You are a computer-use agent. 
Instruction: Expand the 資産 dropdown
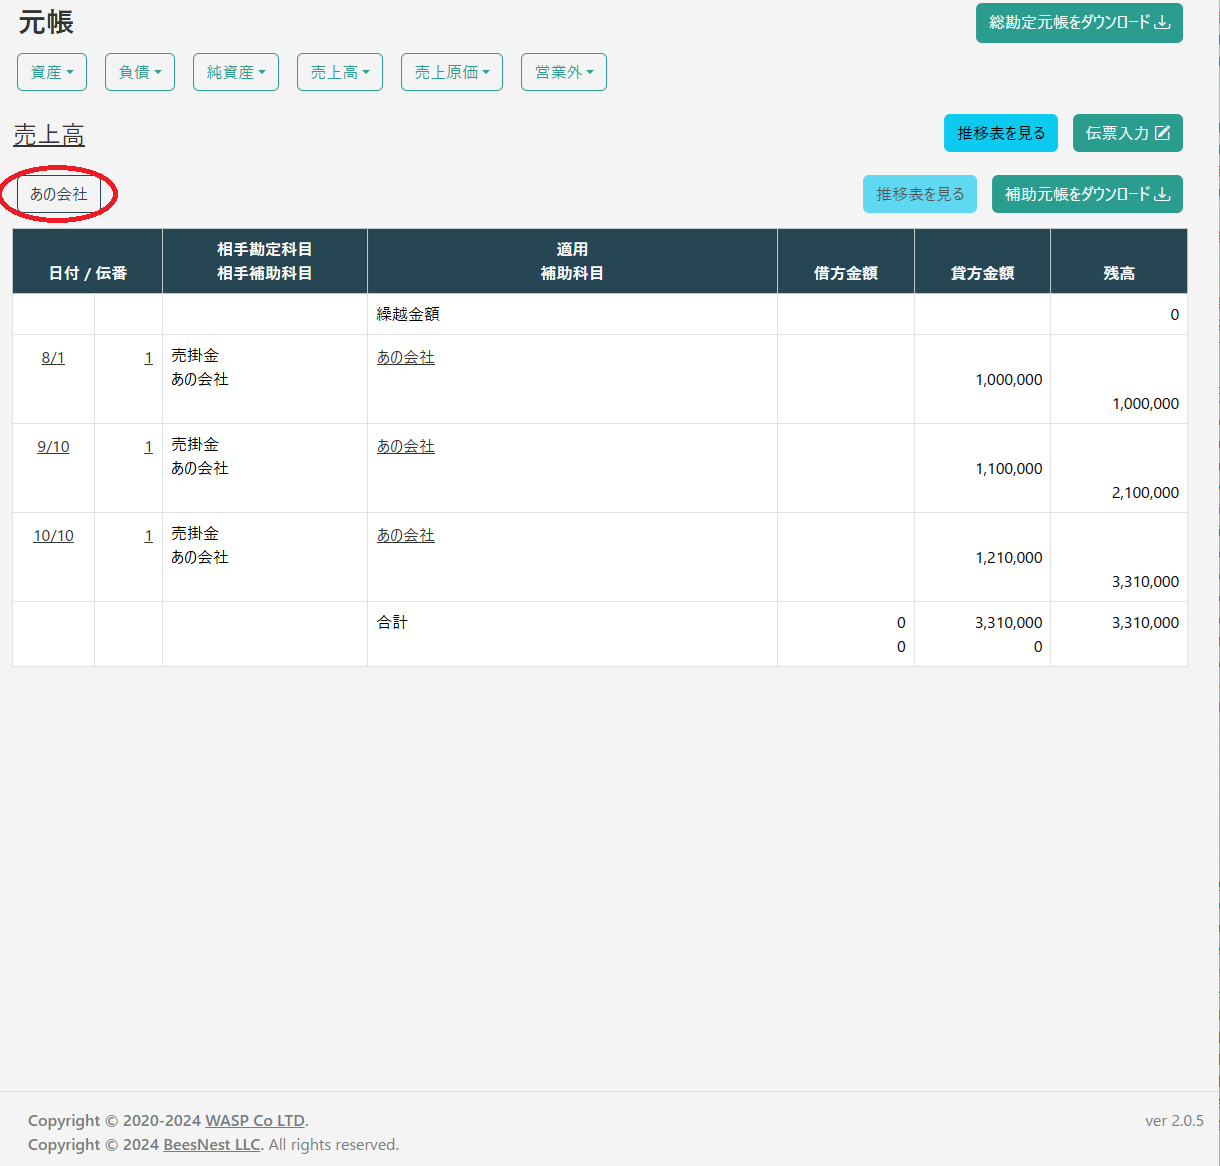click(x=52, y=72)
